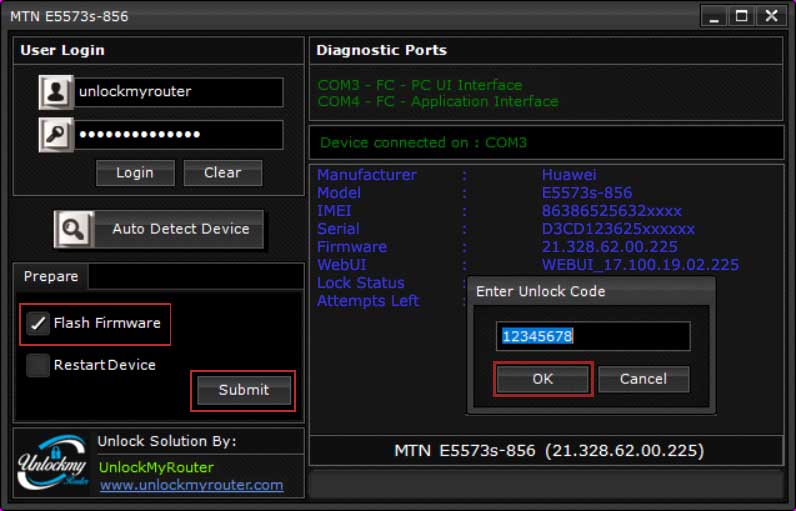Viewport: 796px width, 511px height.
Task: Click the Huawei manufacturer value
Action: [569, 175]
